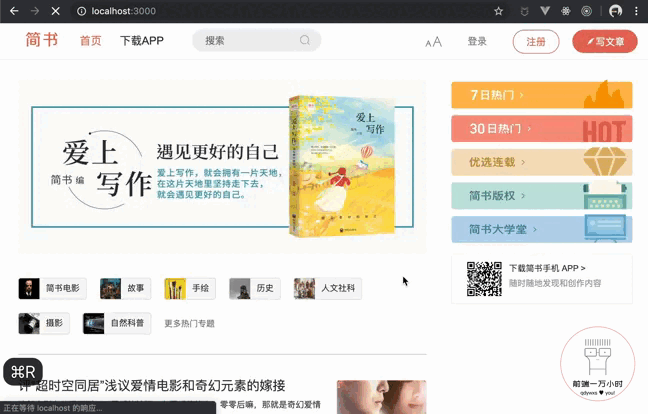Bookmark this page with the star icon

pos(498,11)
